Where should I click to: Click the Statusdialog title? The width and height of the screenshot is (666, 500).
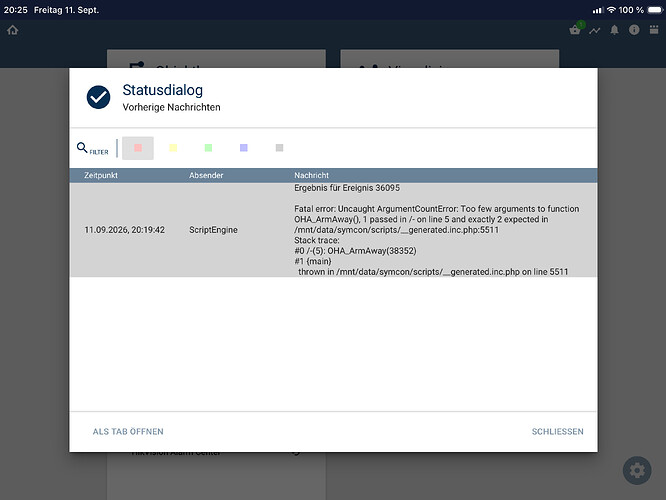[163, 90]
